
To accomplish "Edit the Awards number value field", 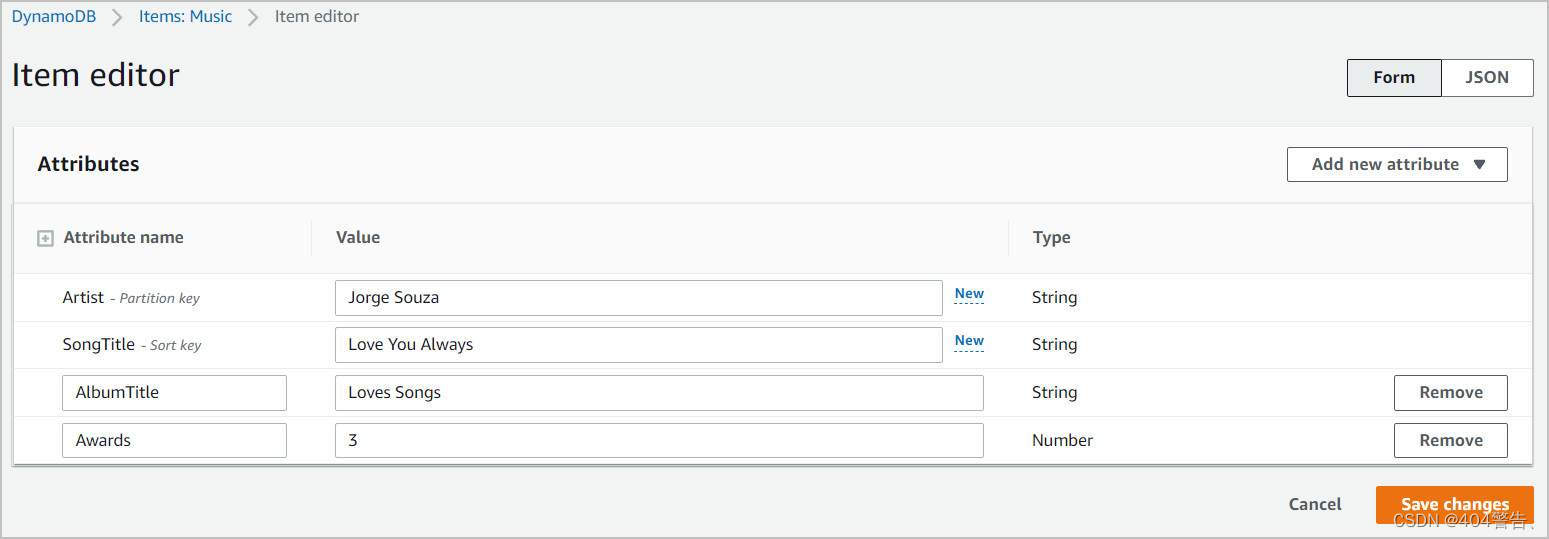I will coord(658,440).
